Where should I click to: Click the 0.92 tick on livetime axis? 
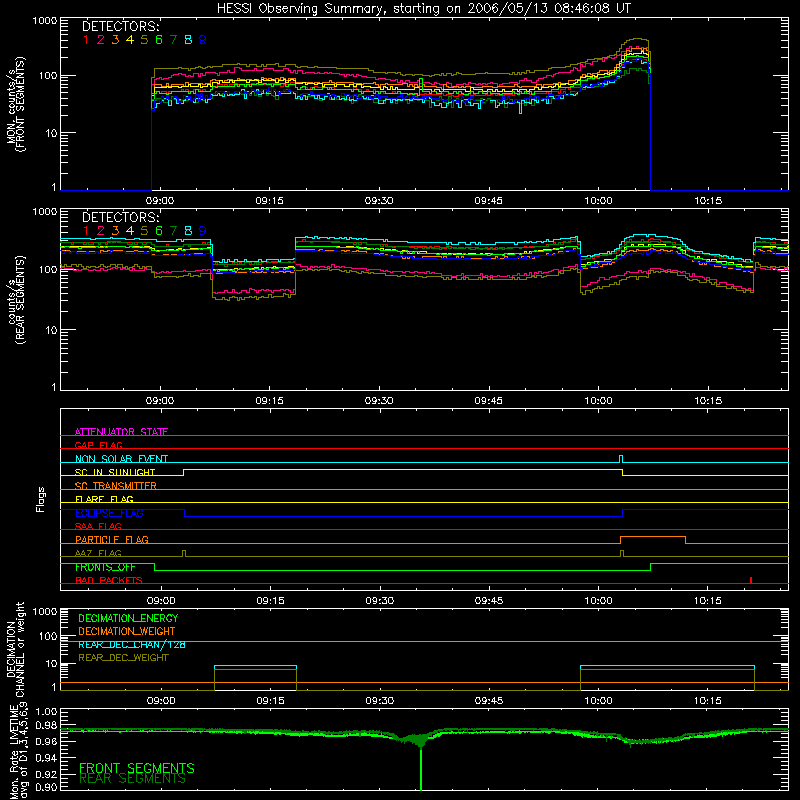point(46,774)
